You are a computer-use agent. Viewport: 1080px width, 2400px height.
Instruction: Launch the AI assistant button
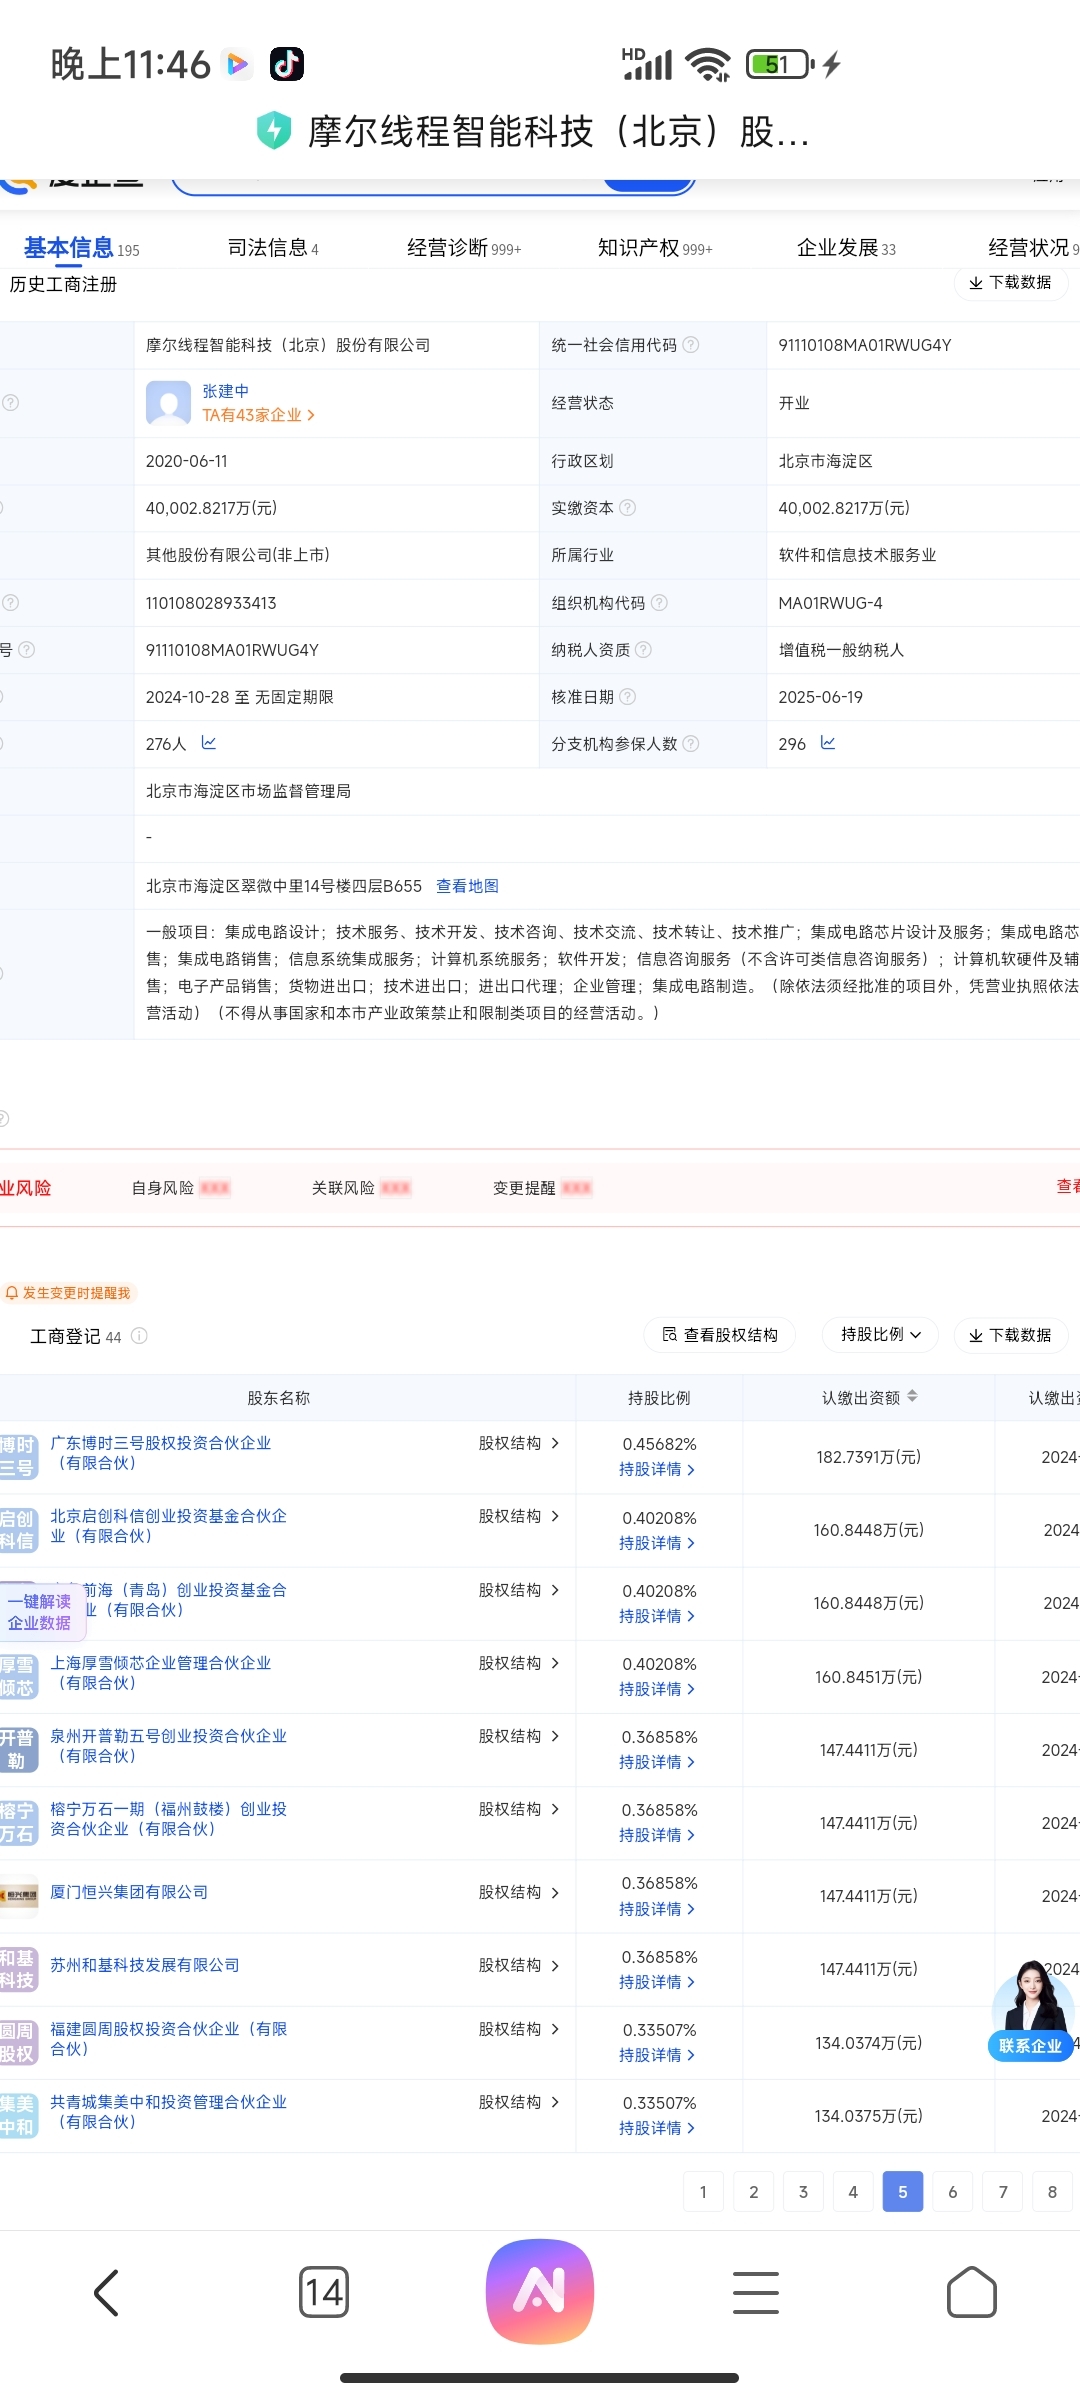click(540, 2291)
